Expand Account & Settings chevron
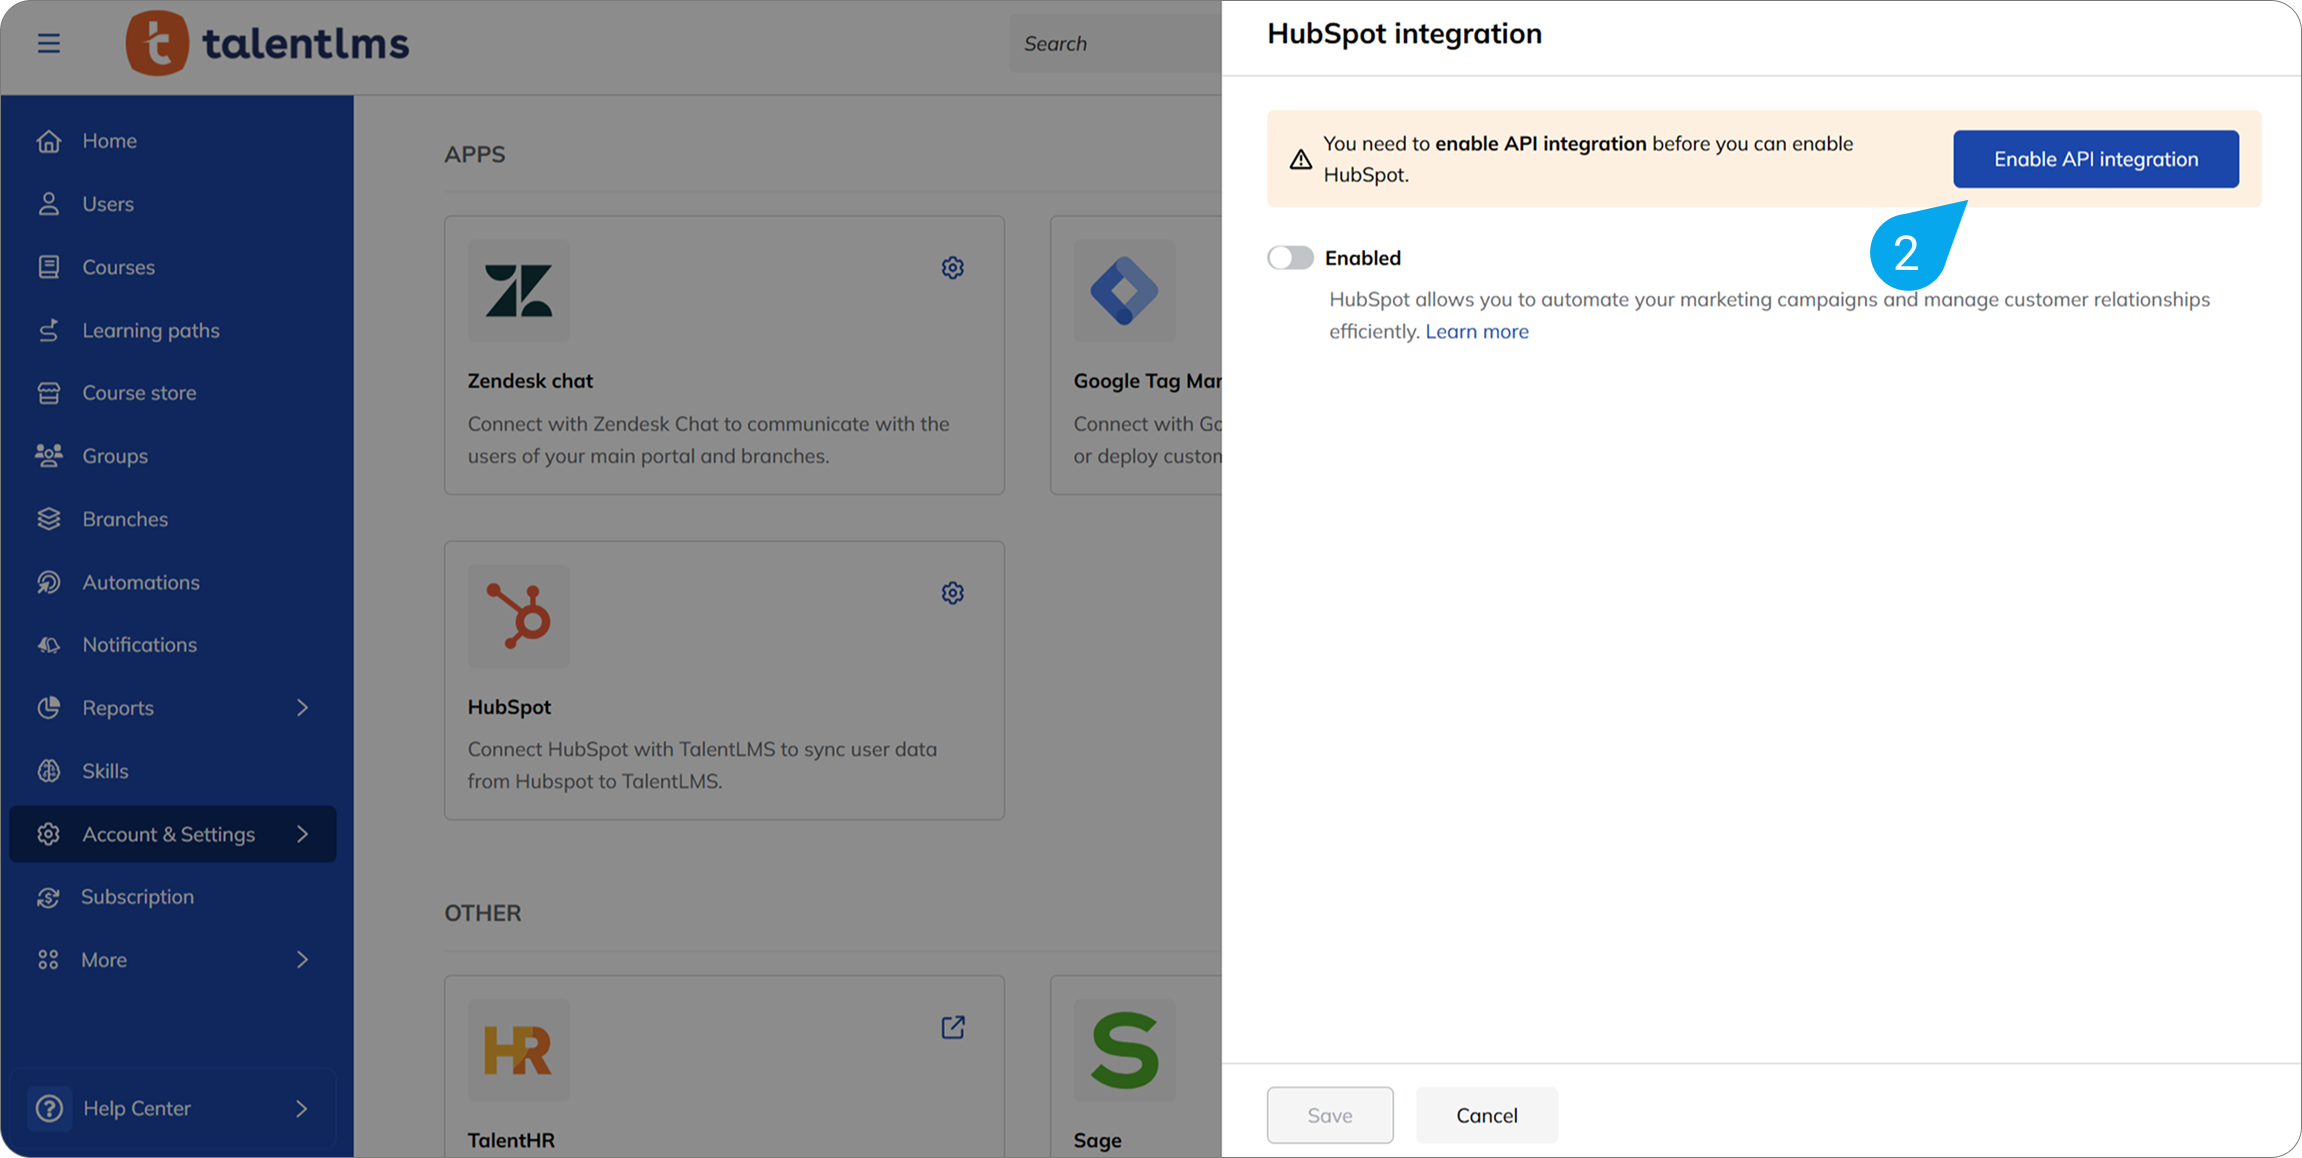Viewport: 2302px width, 1158px height. coord(302,834)
